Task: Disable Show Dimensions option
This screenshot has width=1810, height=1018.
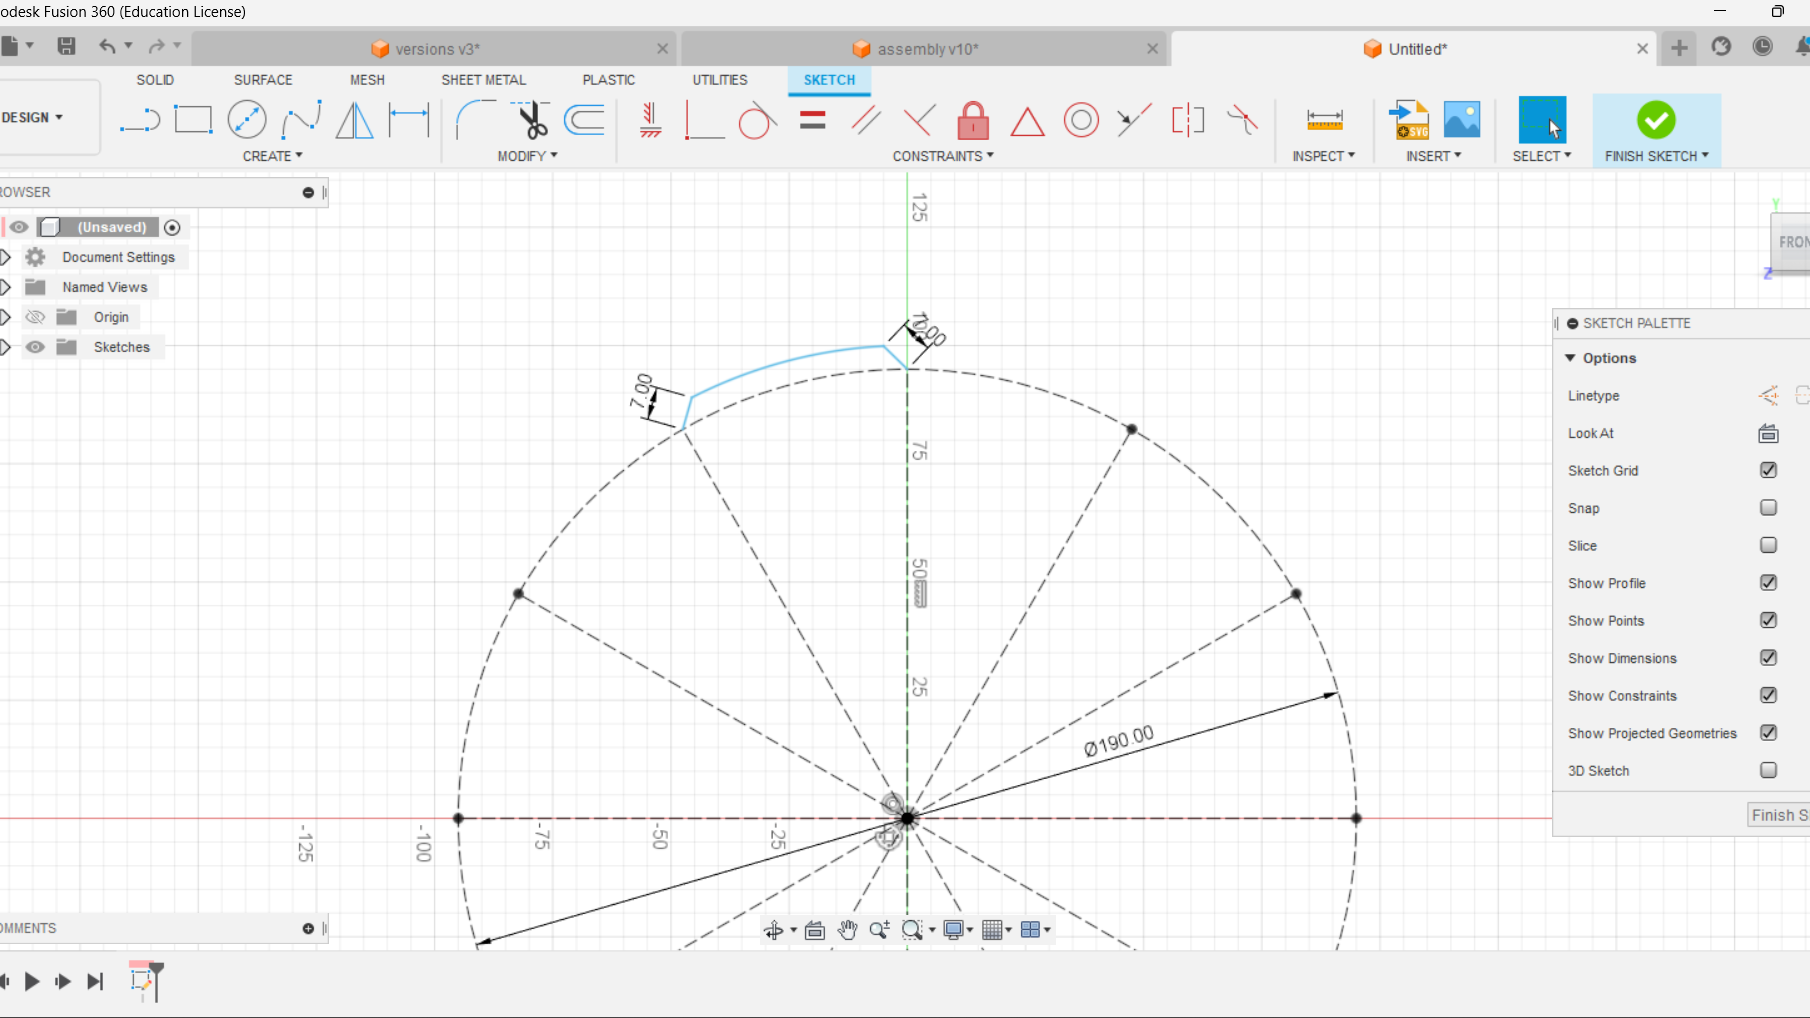Action: 1768,657
